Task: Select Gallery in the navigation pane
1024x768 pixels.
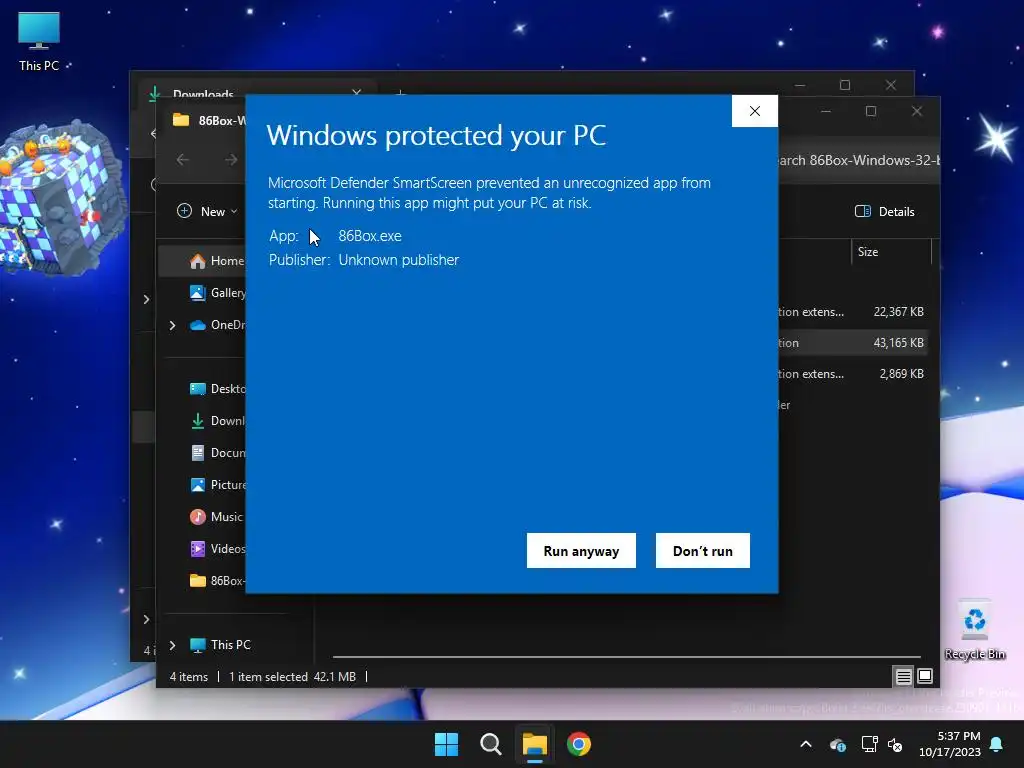Action: click(x=217, y=293)
